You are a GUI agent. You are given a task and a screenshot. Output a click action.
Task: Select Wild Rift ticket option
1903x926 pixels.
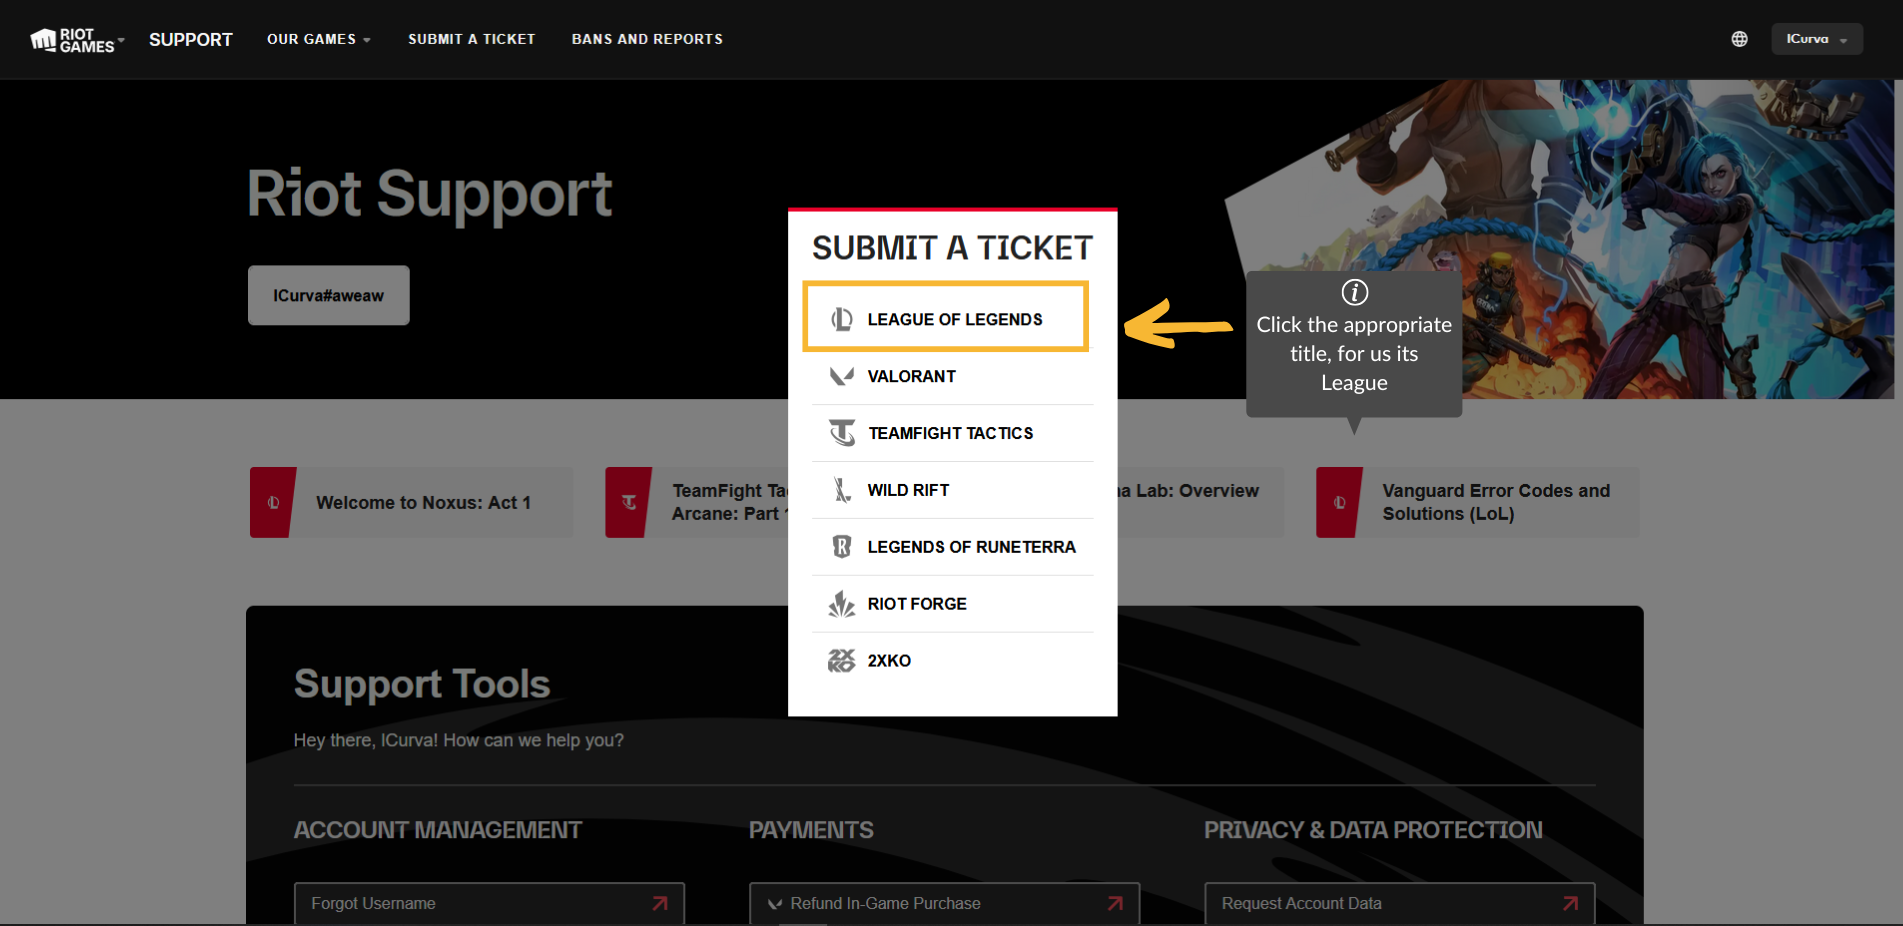pos(953,490)
